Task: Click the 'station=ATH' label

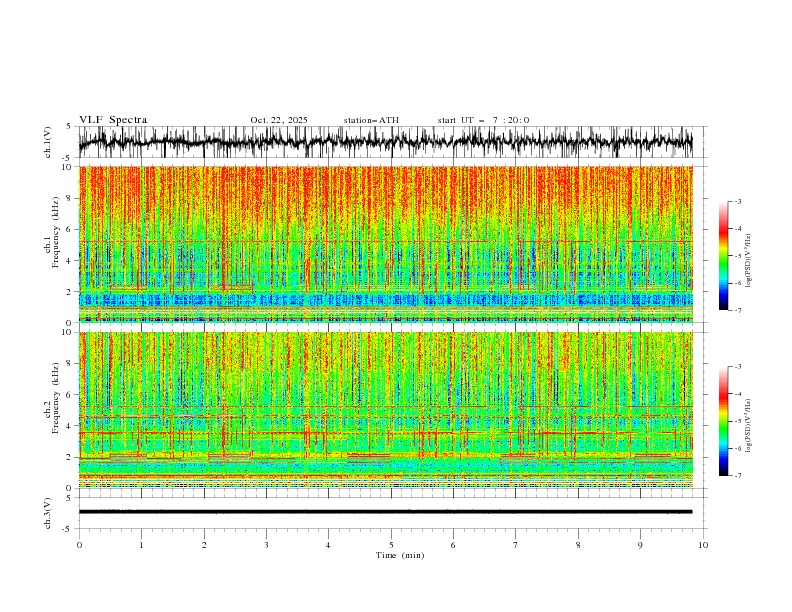Action: [371, 120]
